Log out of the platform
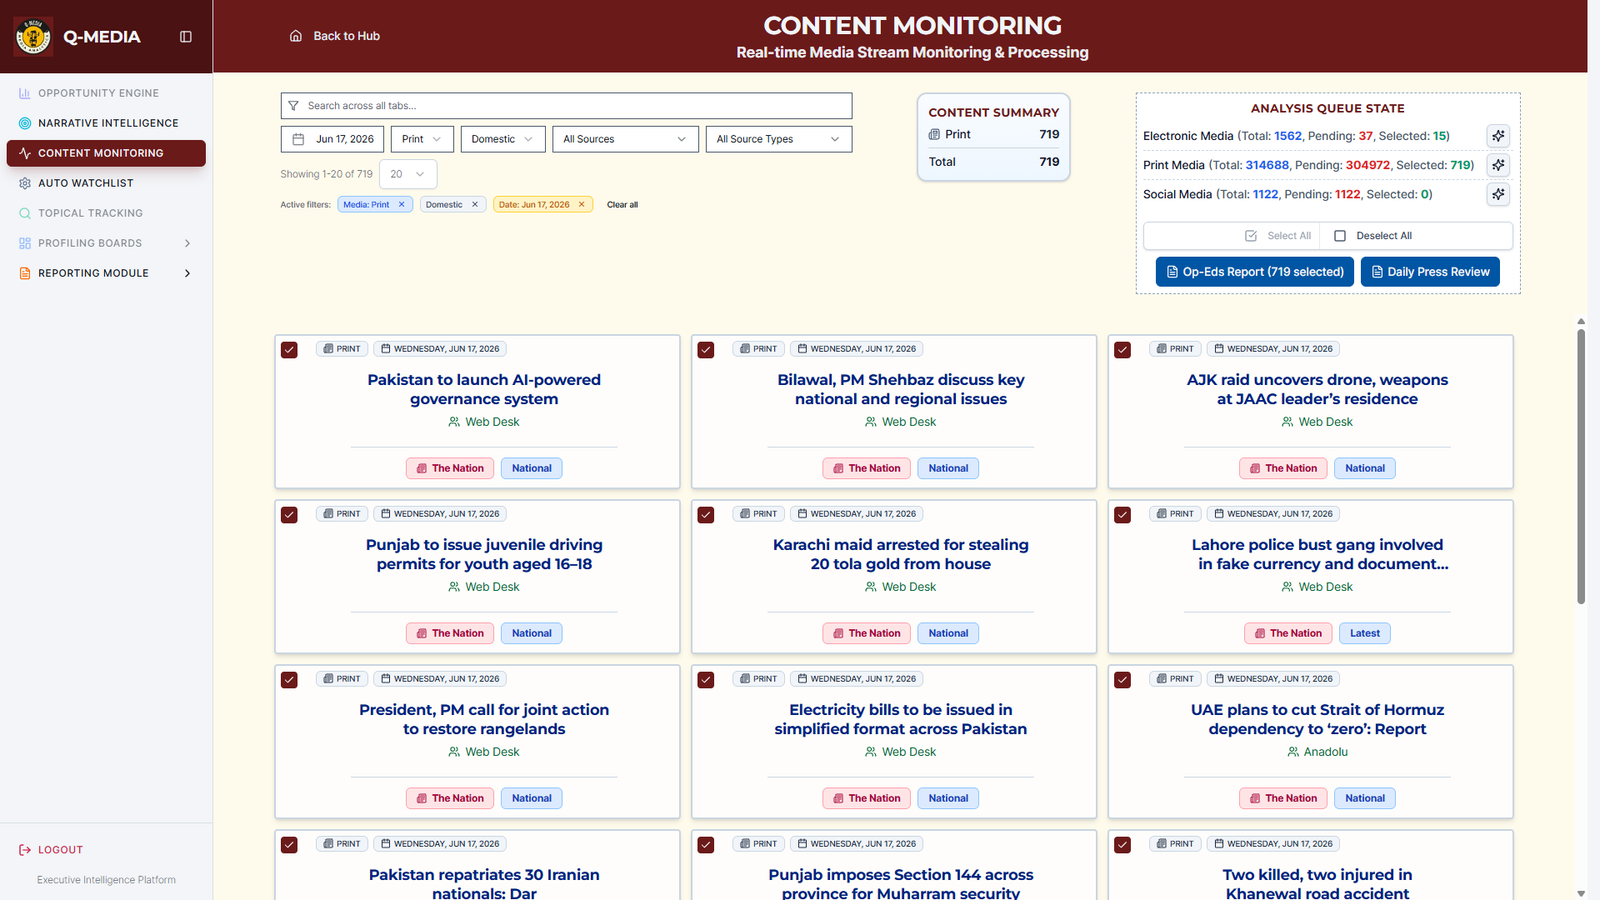This screenshot has height=900, width=1600. 51,850
